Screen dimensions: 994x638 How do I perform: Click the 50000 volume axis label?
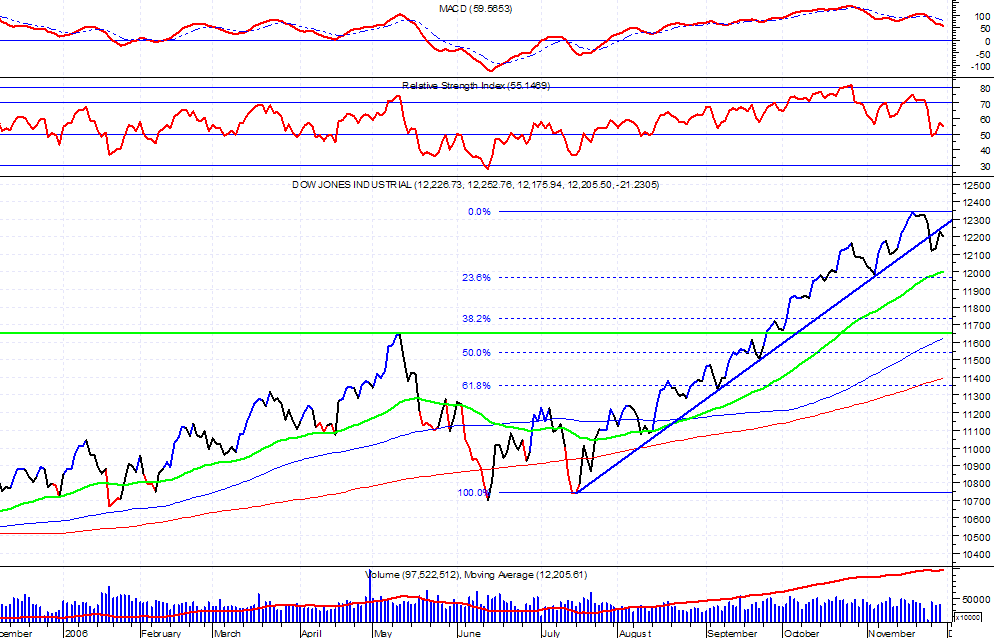click(977, 599)
